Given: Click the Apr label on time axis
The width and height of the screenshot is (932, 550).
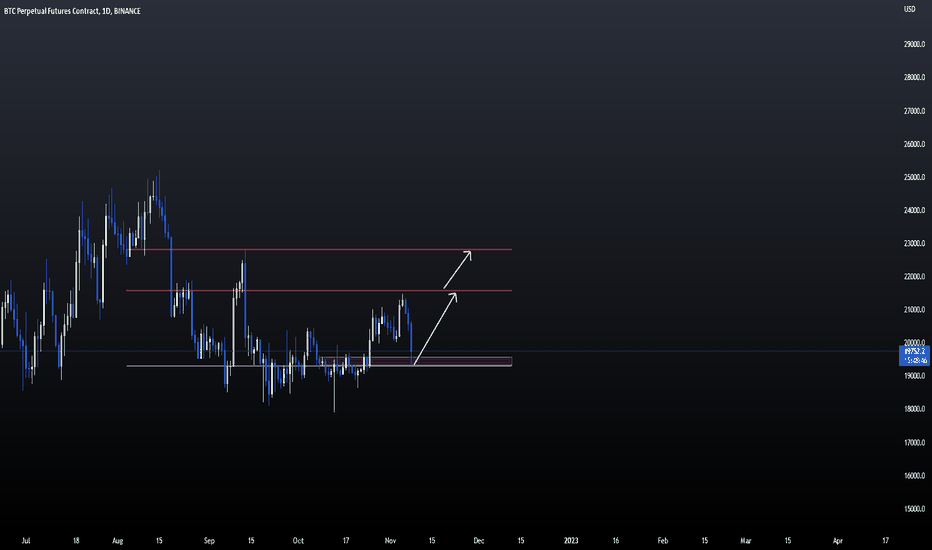Looking at the screenshot, I should 837,540.
